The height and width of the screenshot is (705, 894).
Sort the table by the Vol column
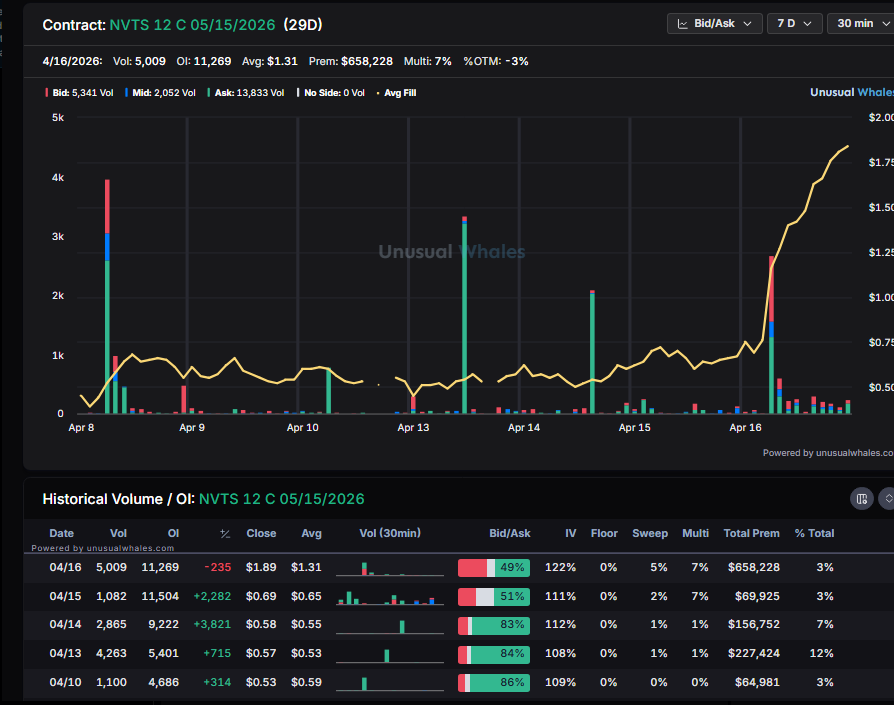point(118,533)
